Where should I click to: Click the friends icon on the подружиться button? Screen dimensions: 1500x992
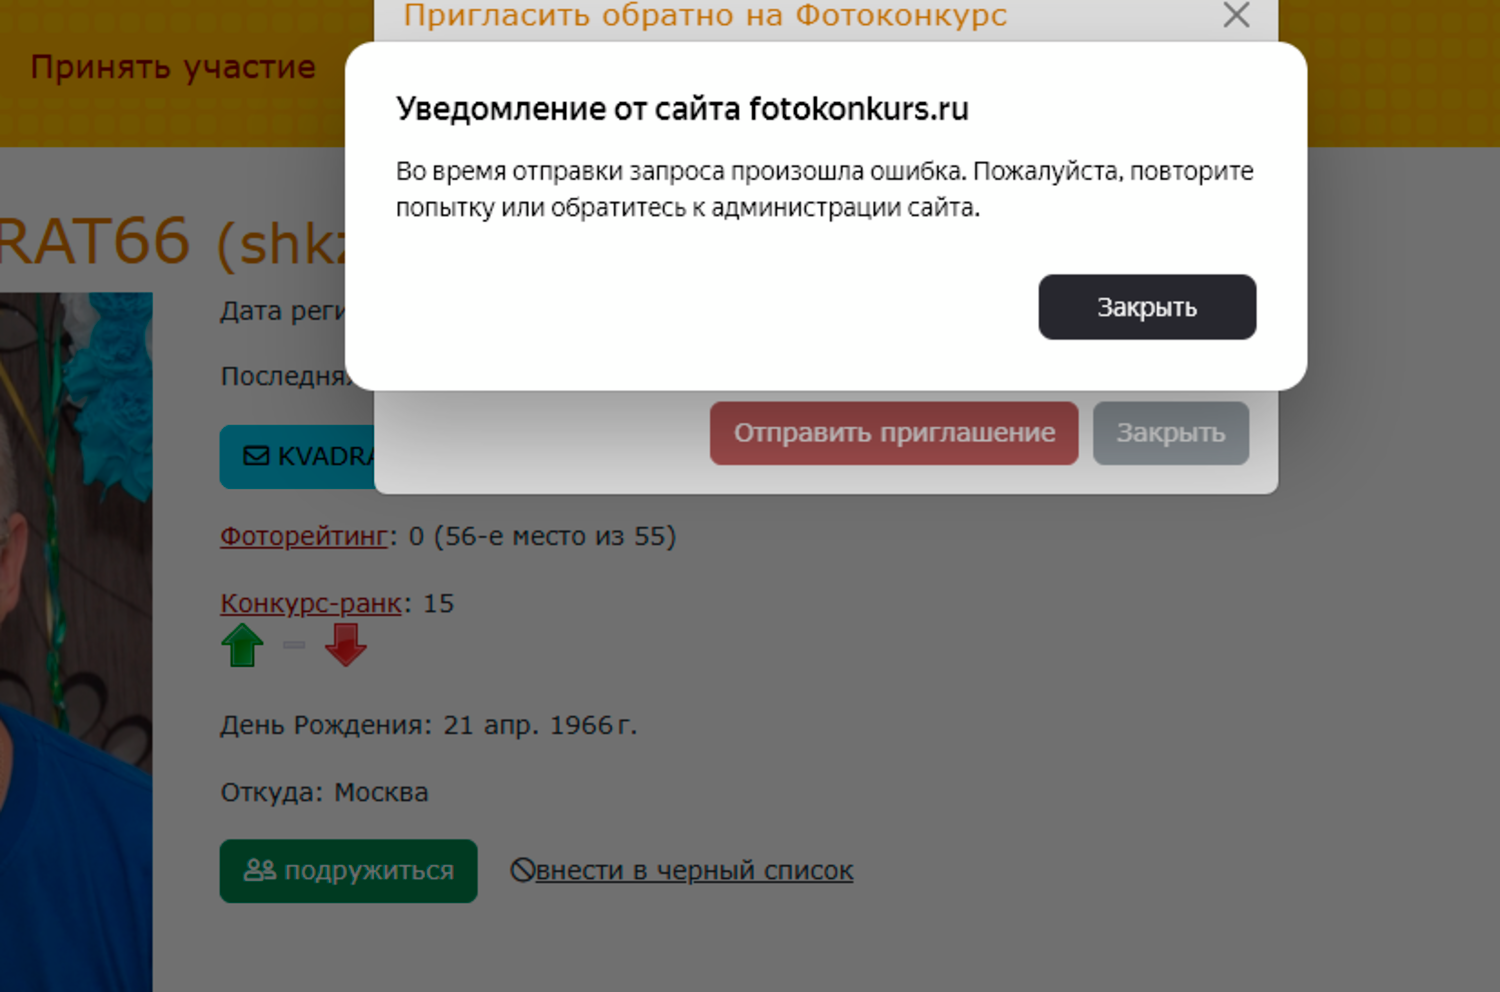tap(260, 870)
